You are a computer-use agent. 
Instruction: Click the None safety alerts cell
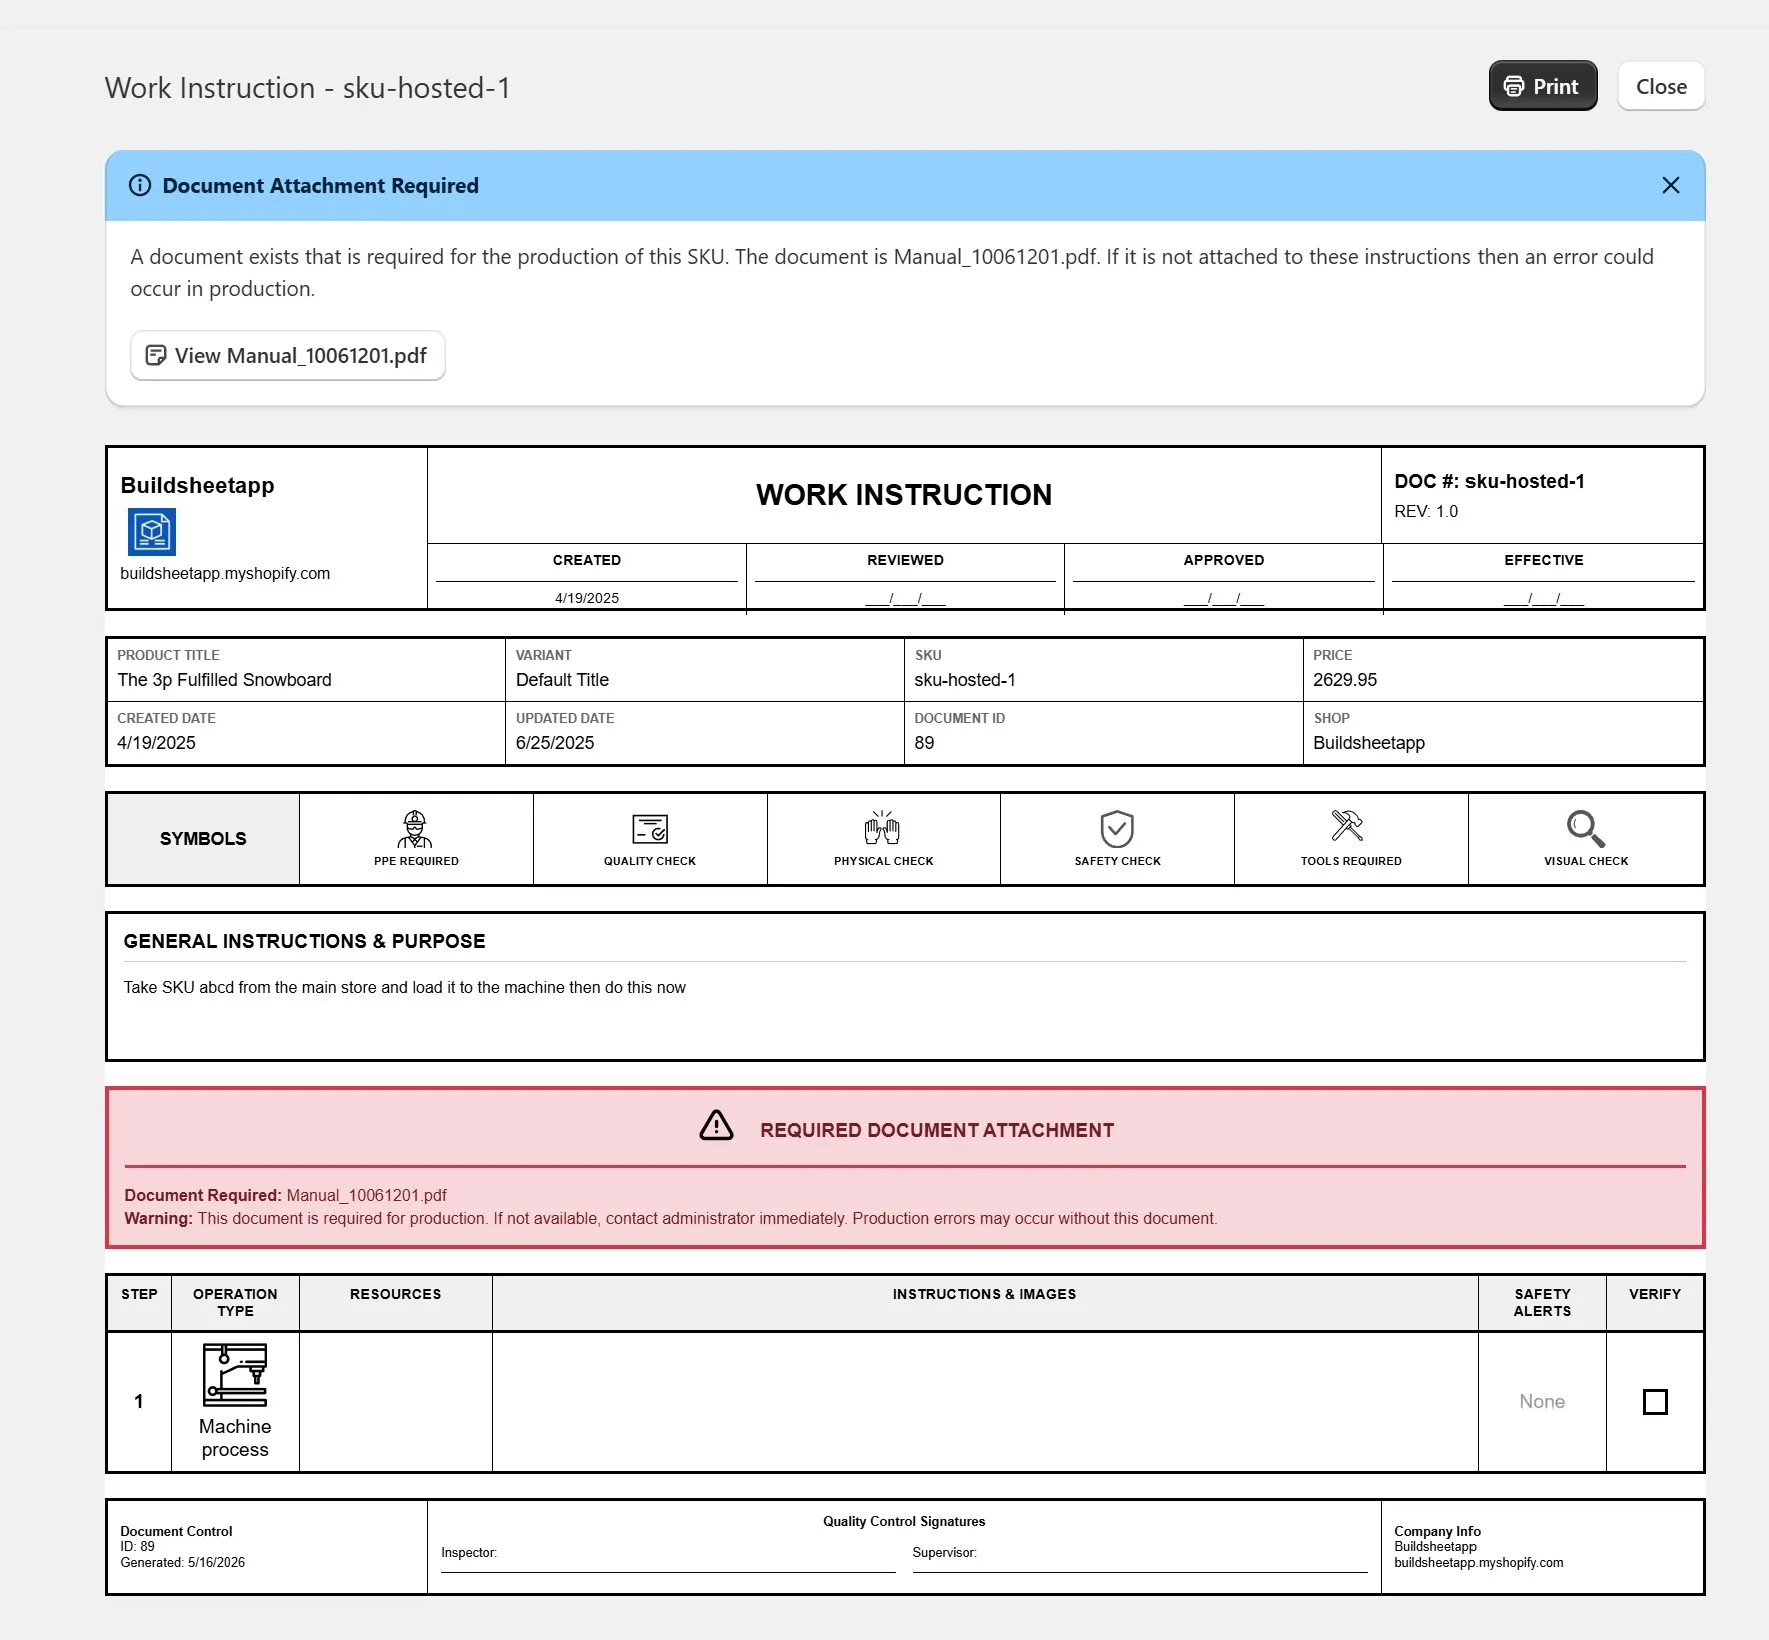(1542, 1402)
